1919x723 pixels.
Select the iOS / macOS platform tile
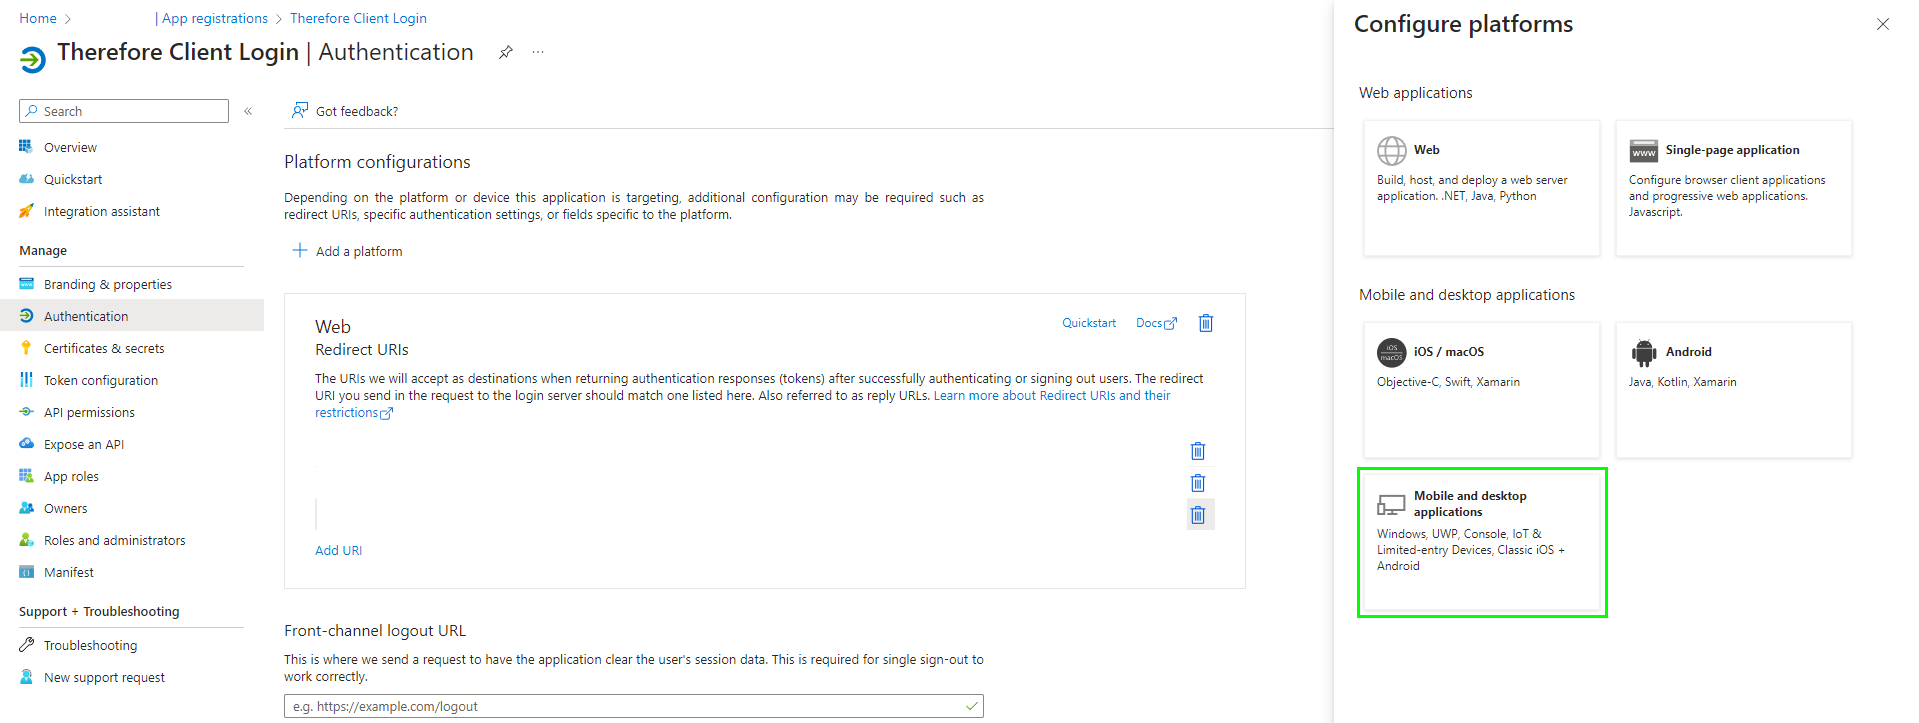[x=1481, y=389]
